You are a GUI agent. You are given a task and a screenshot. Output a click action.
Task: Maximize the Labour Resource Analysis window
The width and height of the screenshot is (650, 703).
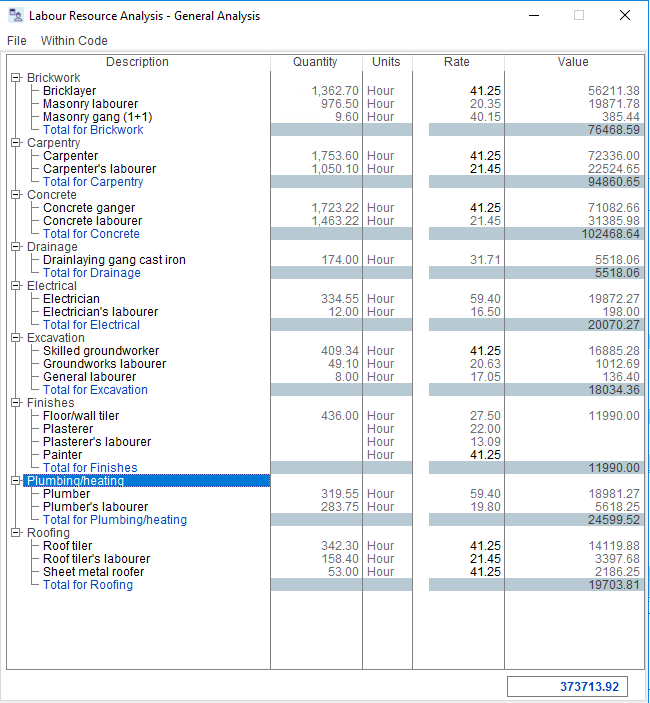pos(579,16)
